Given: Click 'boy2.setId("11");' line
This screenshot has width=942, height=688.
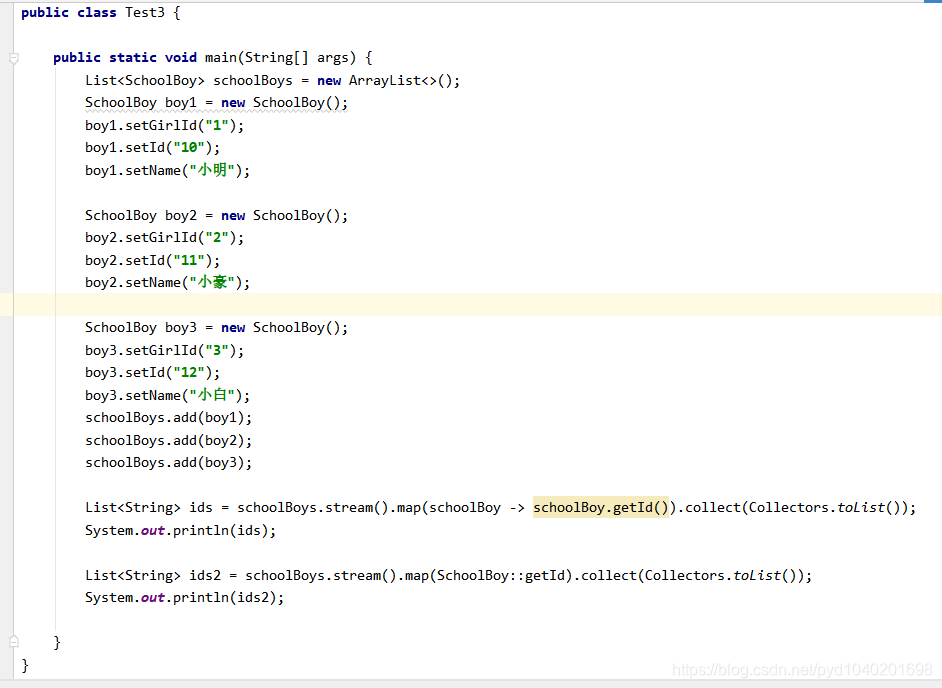Looking at the screenshot, I should click(153, 261).
